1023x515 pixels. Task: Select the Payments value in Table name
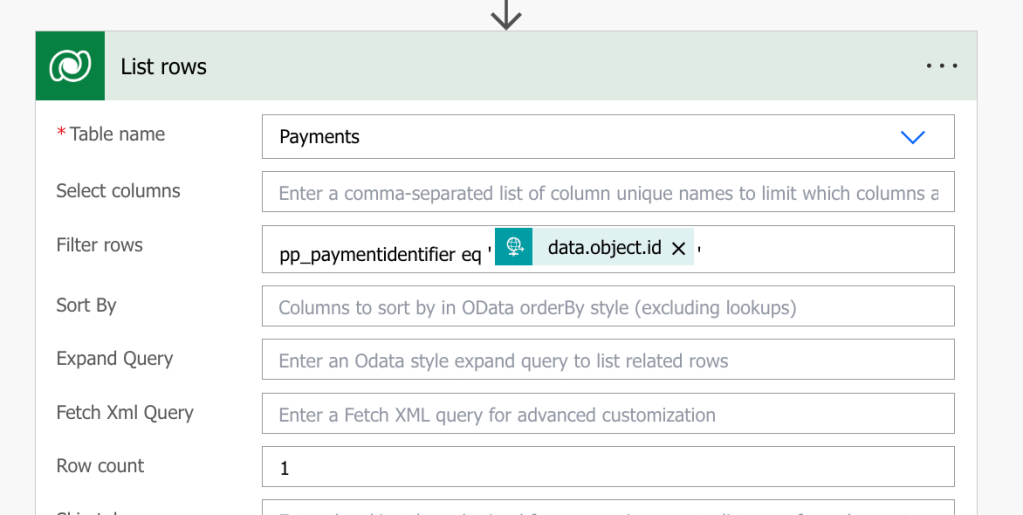pos(320,137)
